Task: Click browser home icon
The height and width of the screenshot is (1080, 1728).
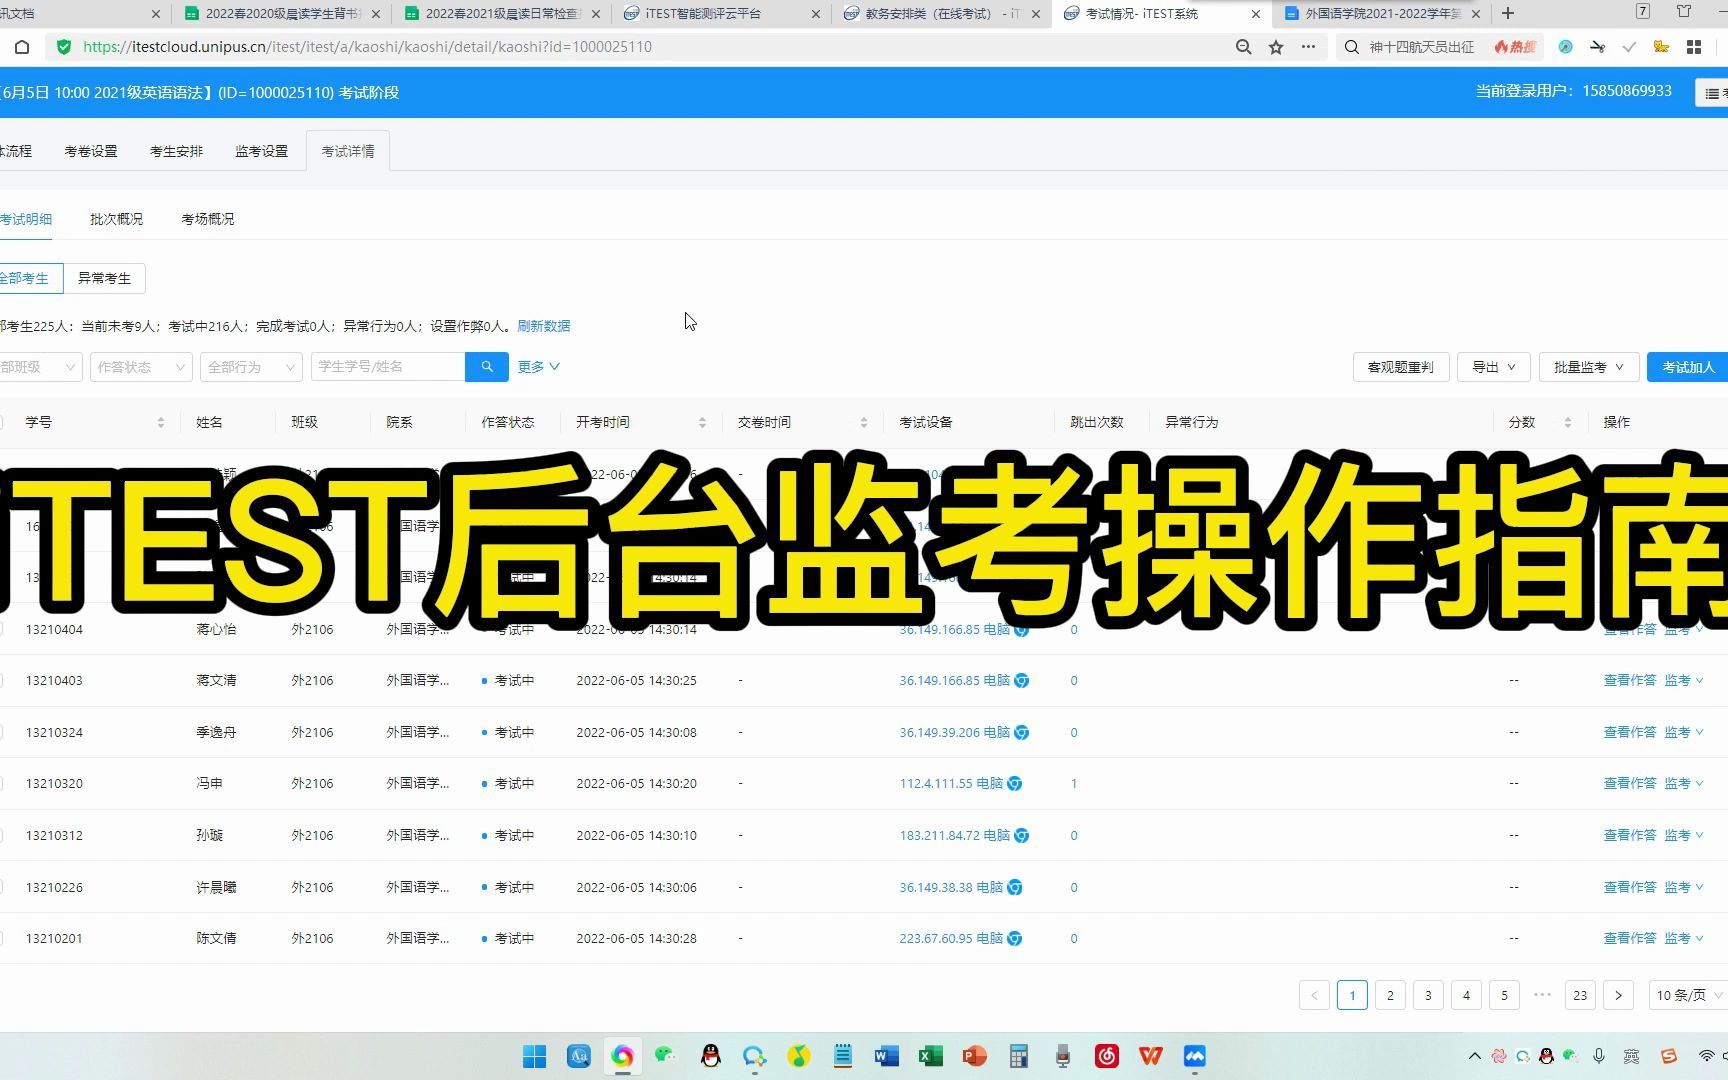Action: 22,47
